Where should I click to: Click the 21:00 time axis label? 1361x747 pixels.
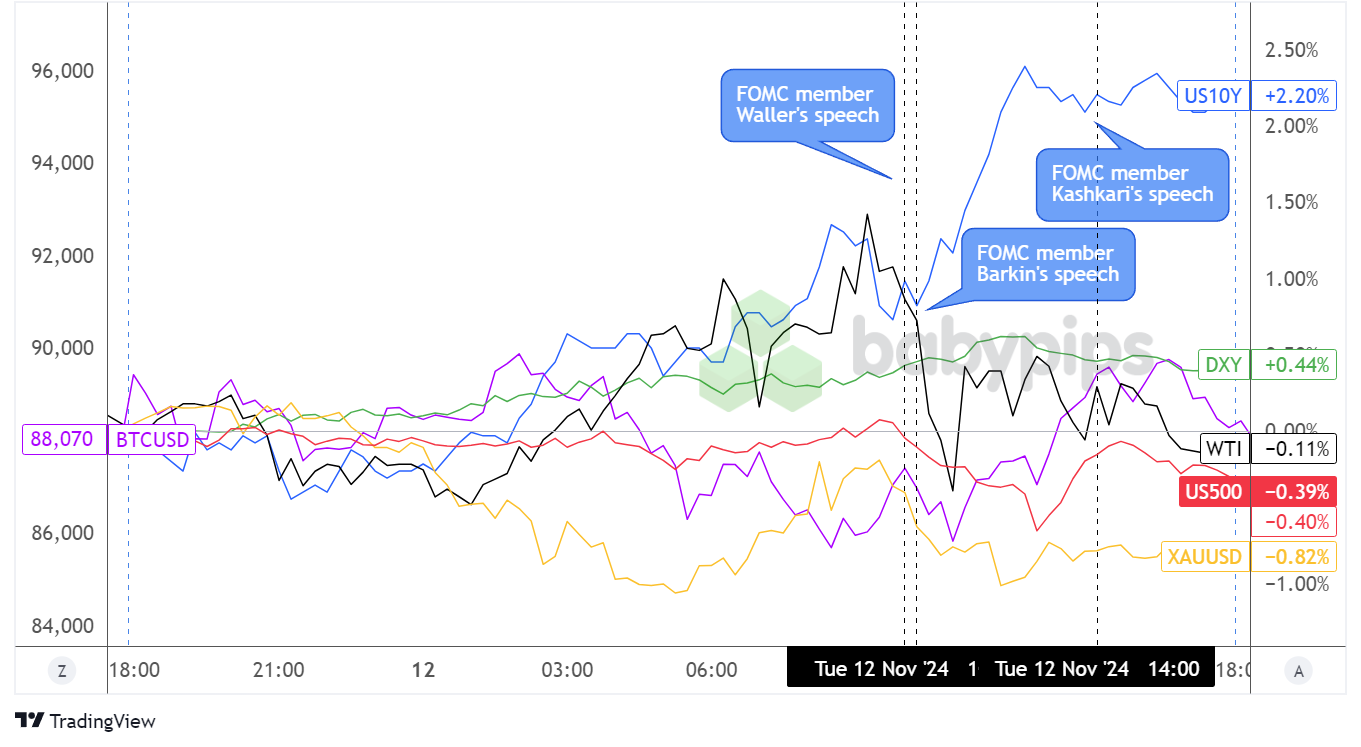pos(278,669)
